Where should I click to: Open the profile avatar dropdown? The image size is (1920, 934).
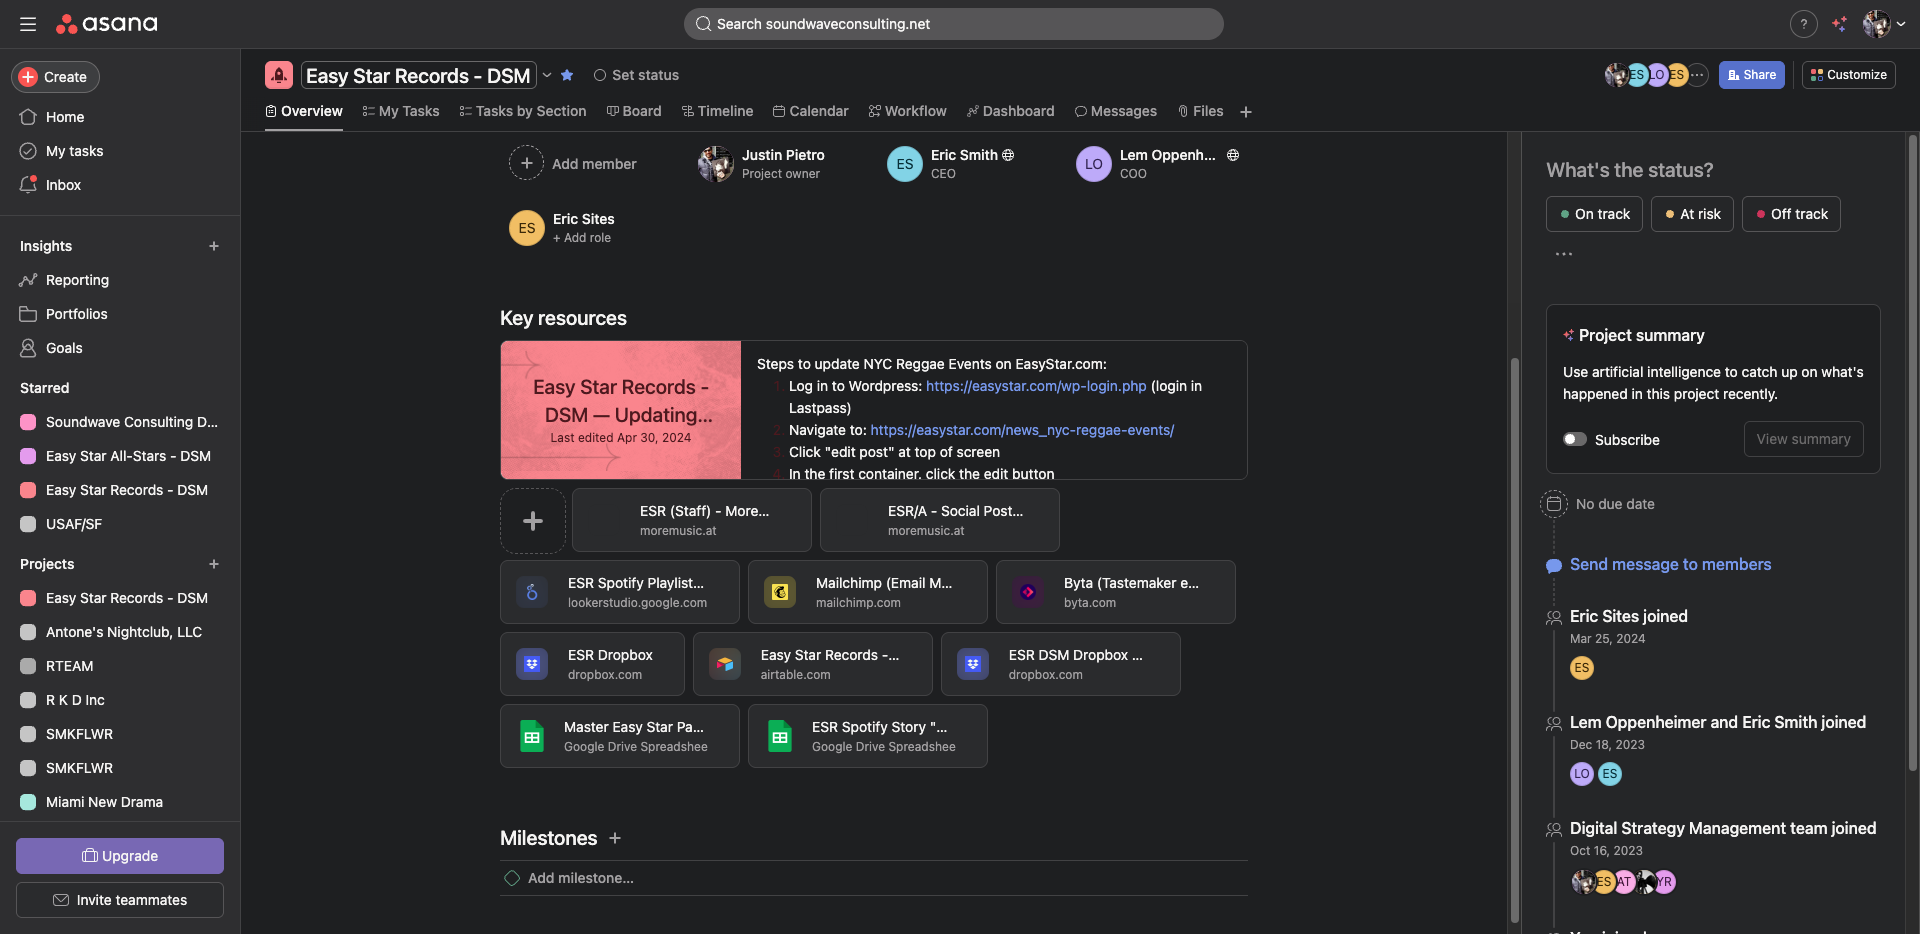click(1884, 24)
